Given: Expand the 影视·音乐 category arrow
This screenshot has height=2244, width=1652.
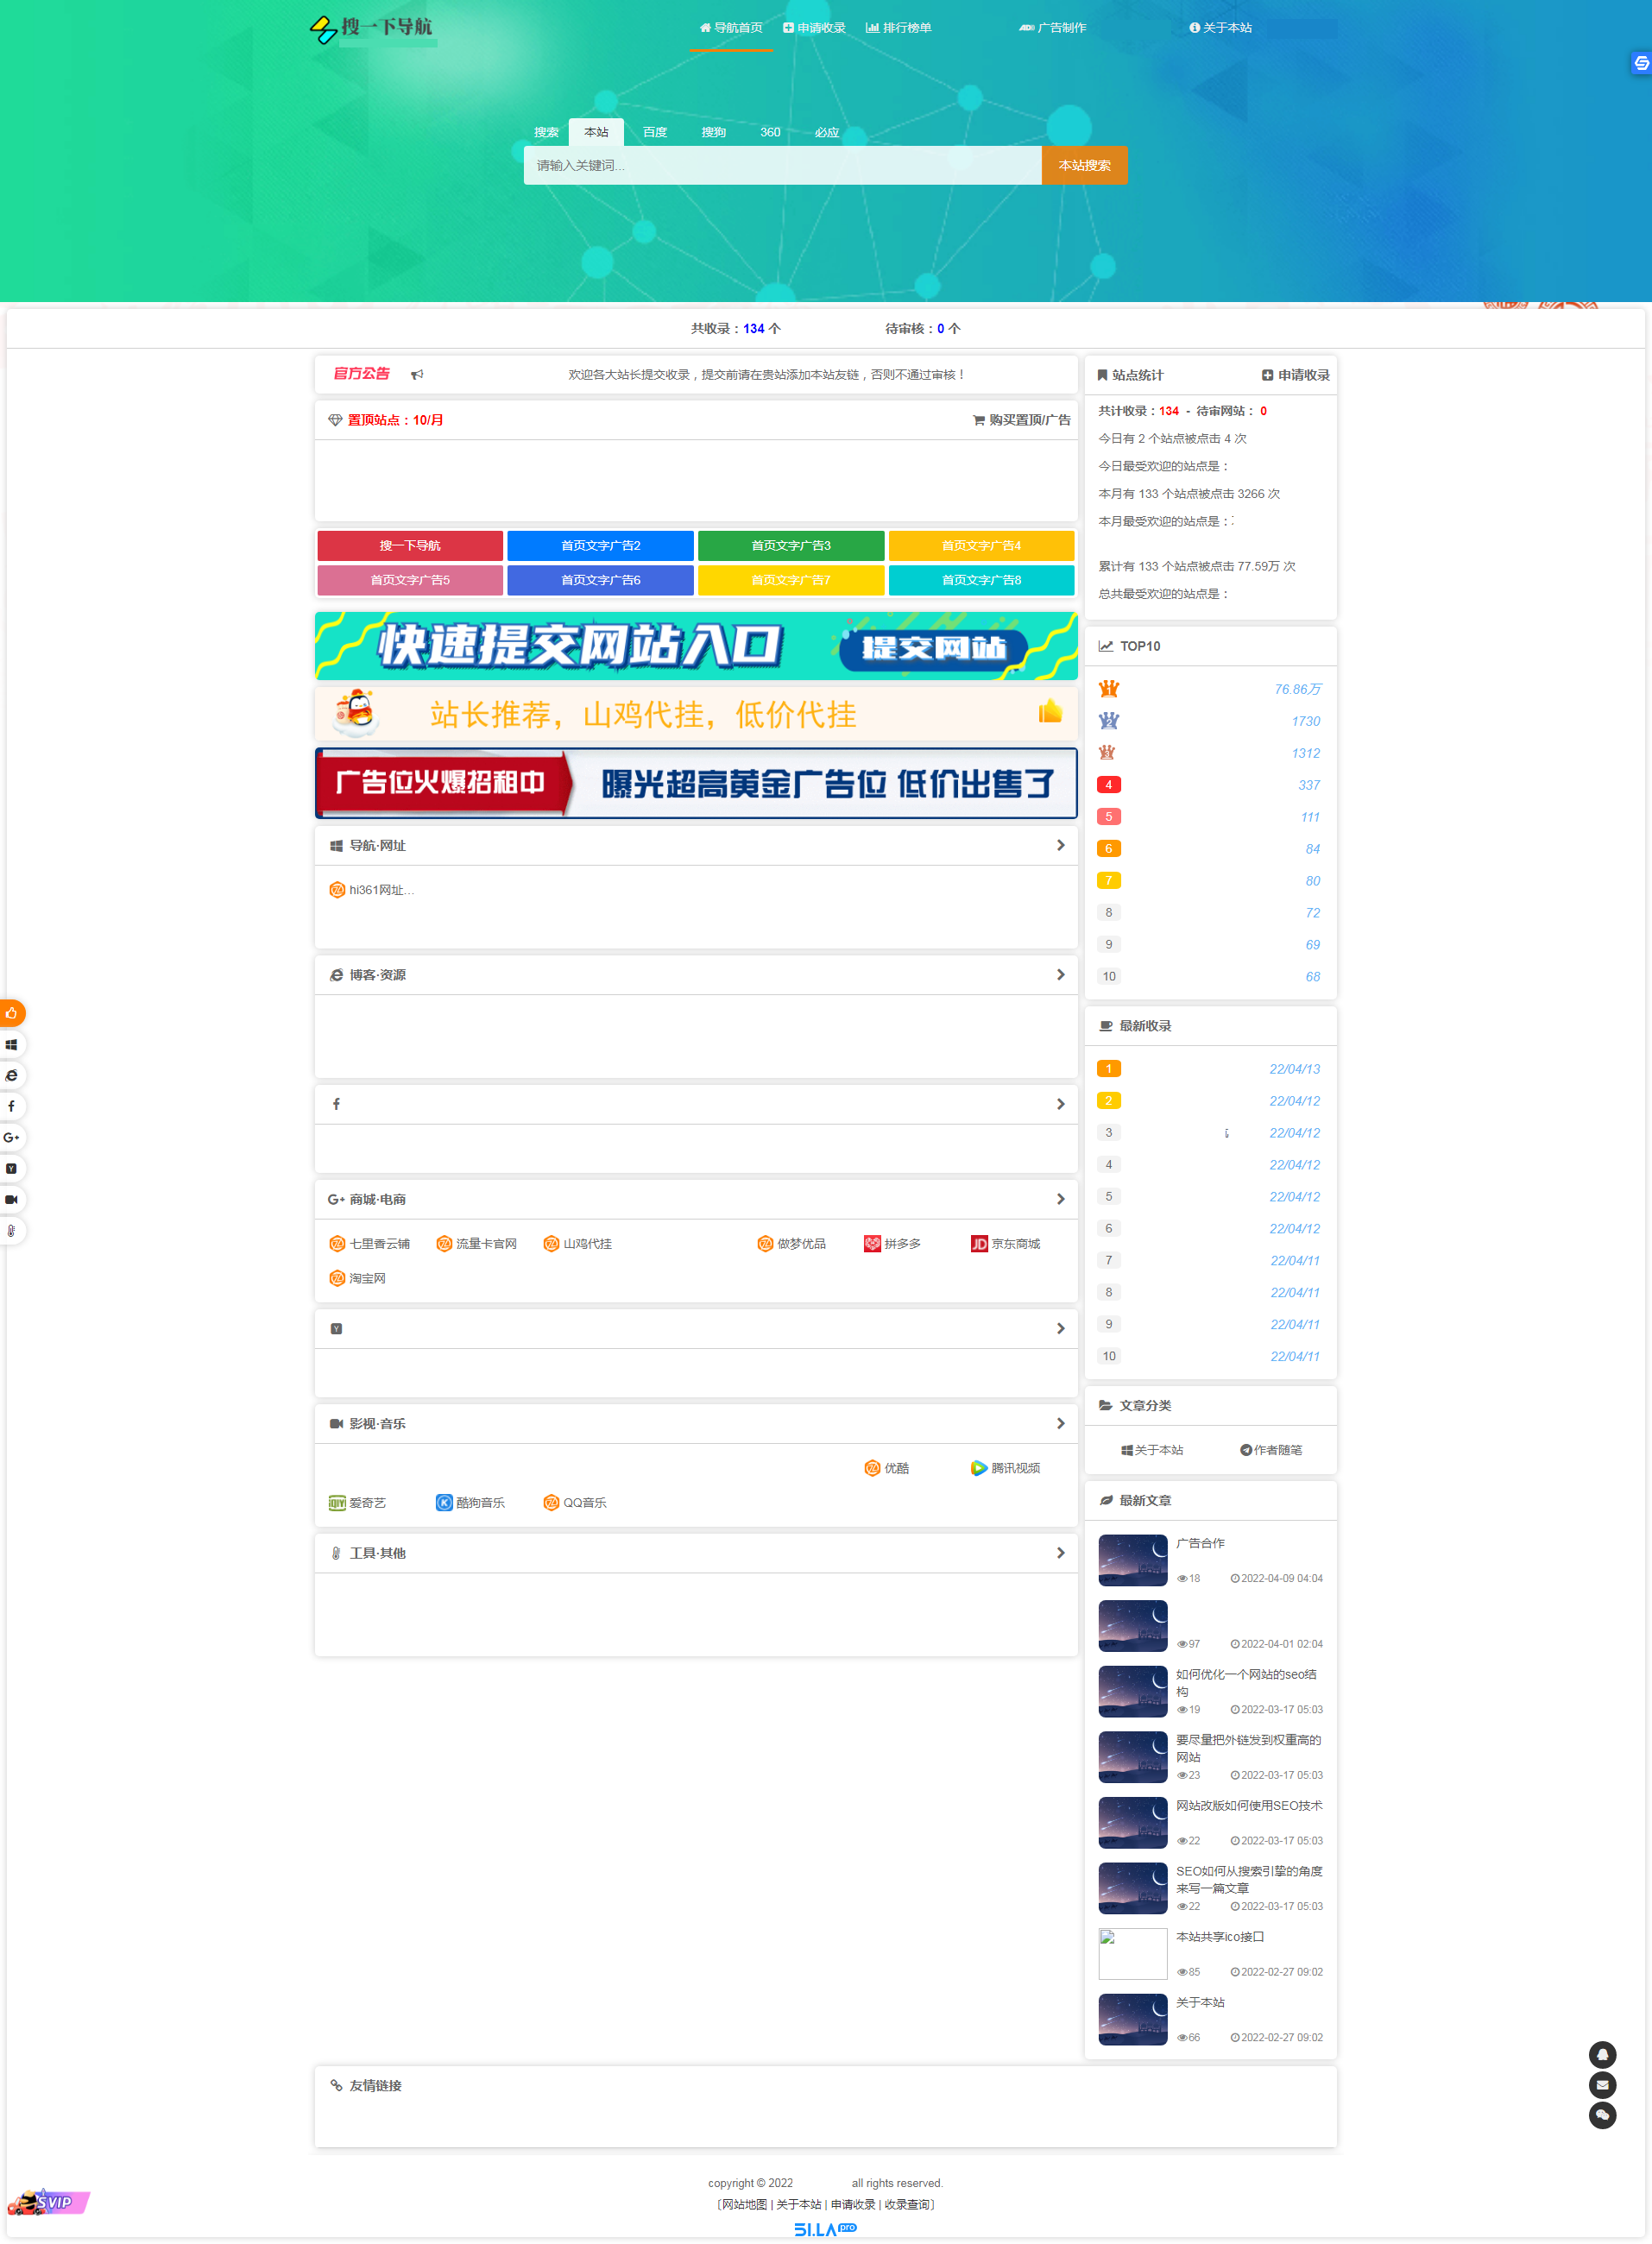Looking at the screenshot, I should coord(1060,1423).
